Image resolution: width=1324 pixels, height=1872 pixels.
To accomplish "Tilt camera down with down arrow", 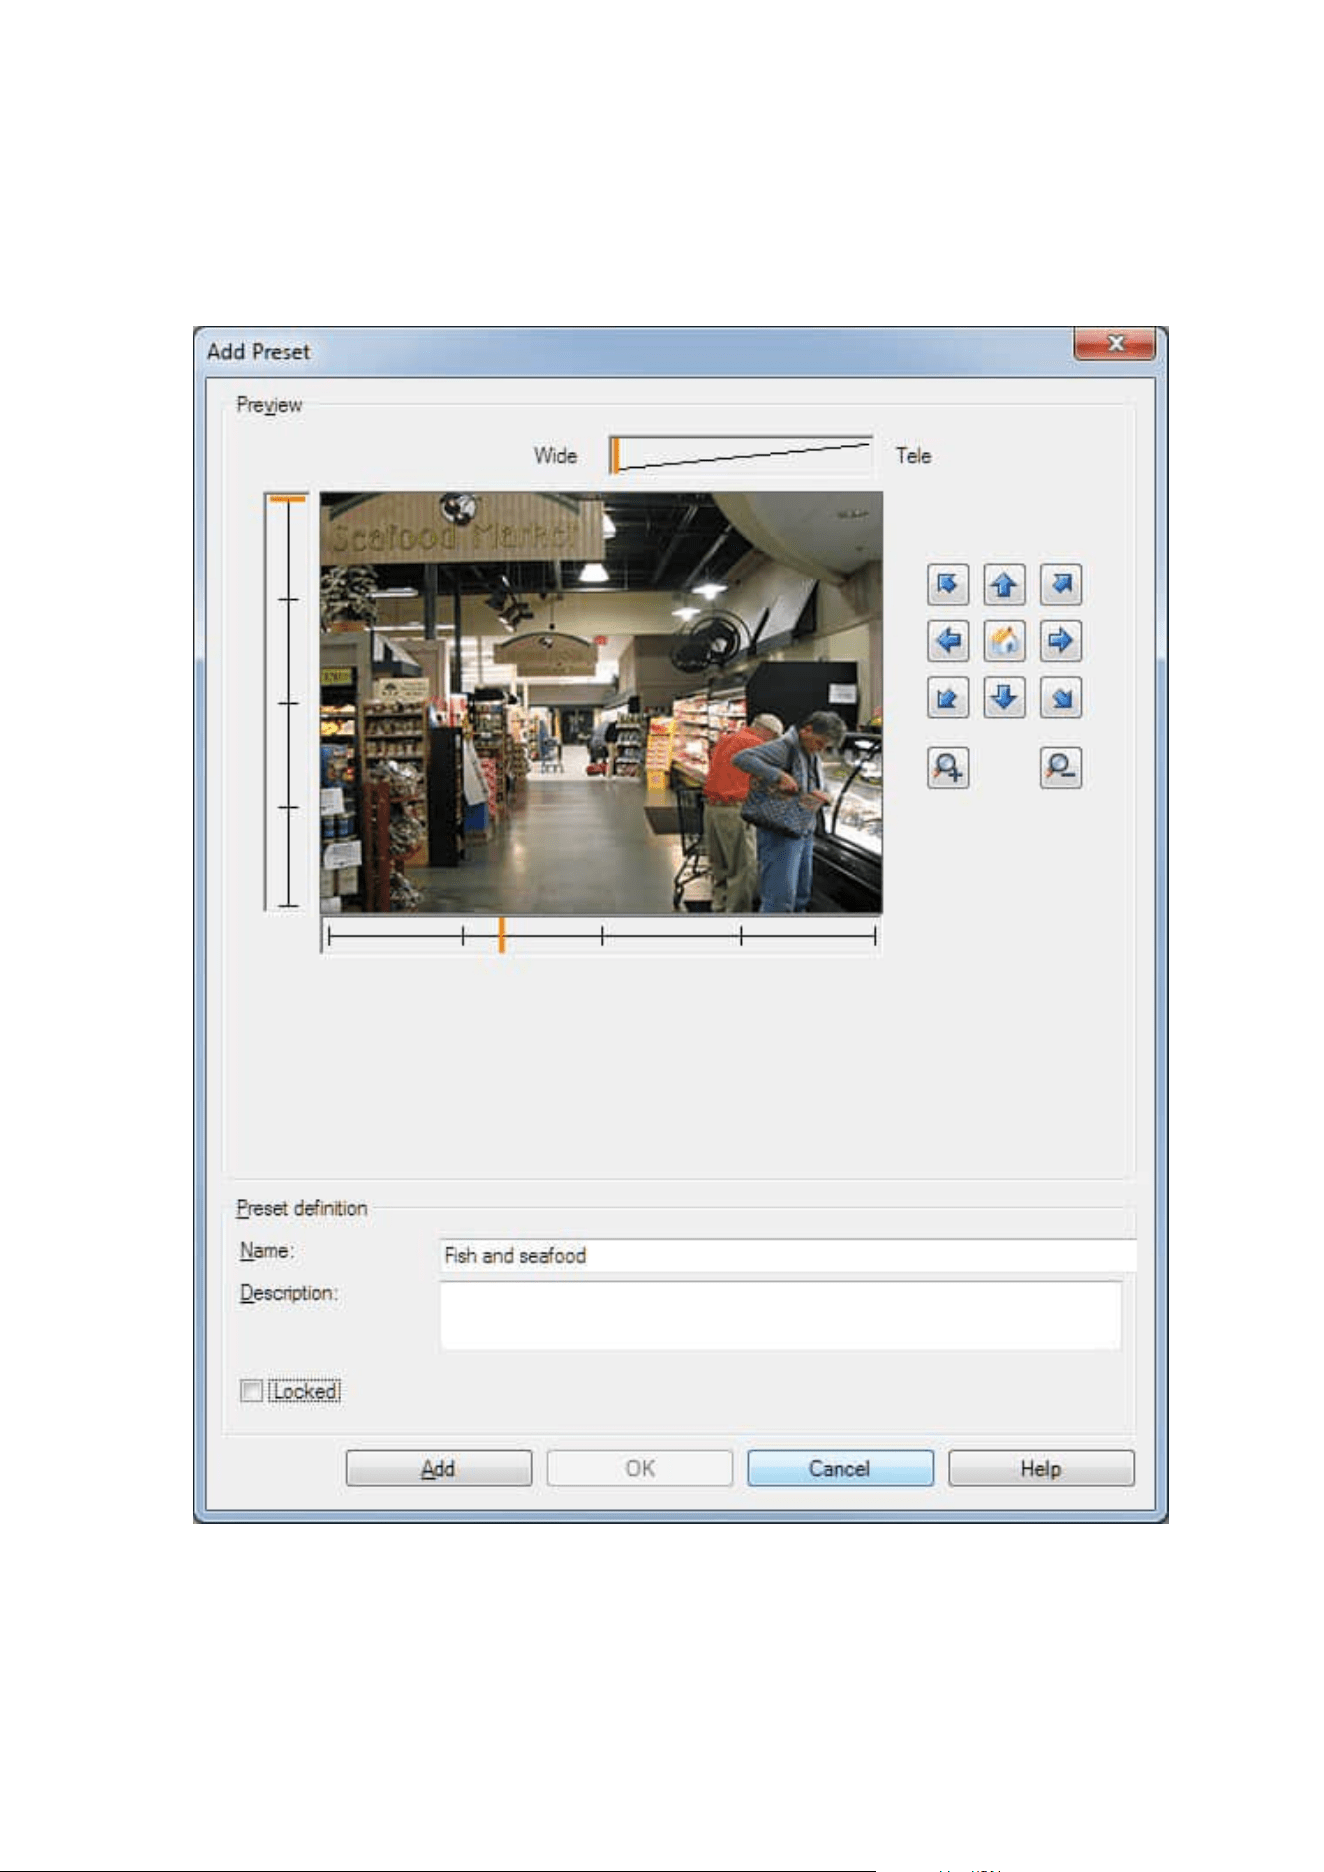I will [1004, 698].
